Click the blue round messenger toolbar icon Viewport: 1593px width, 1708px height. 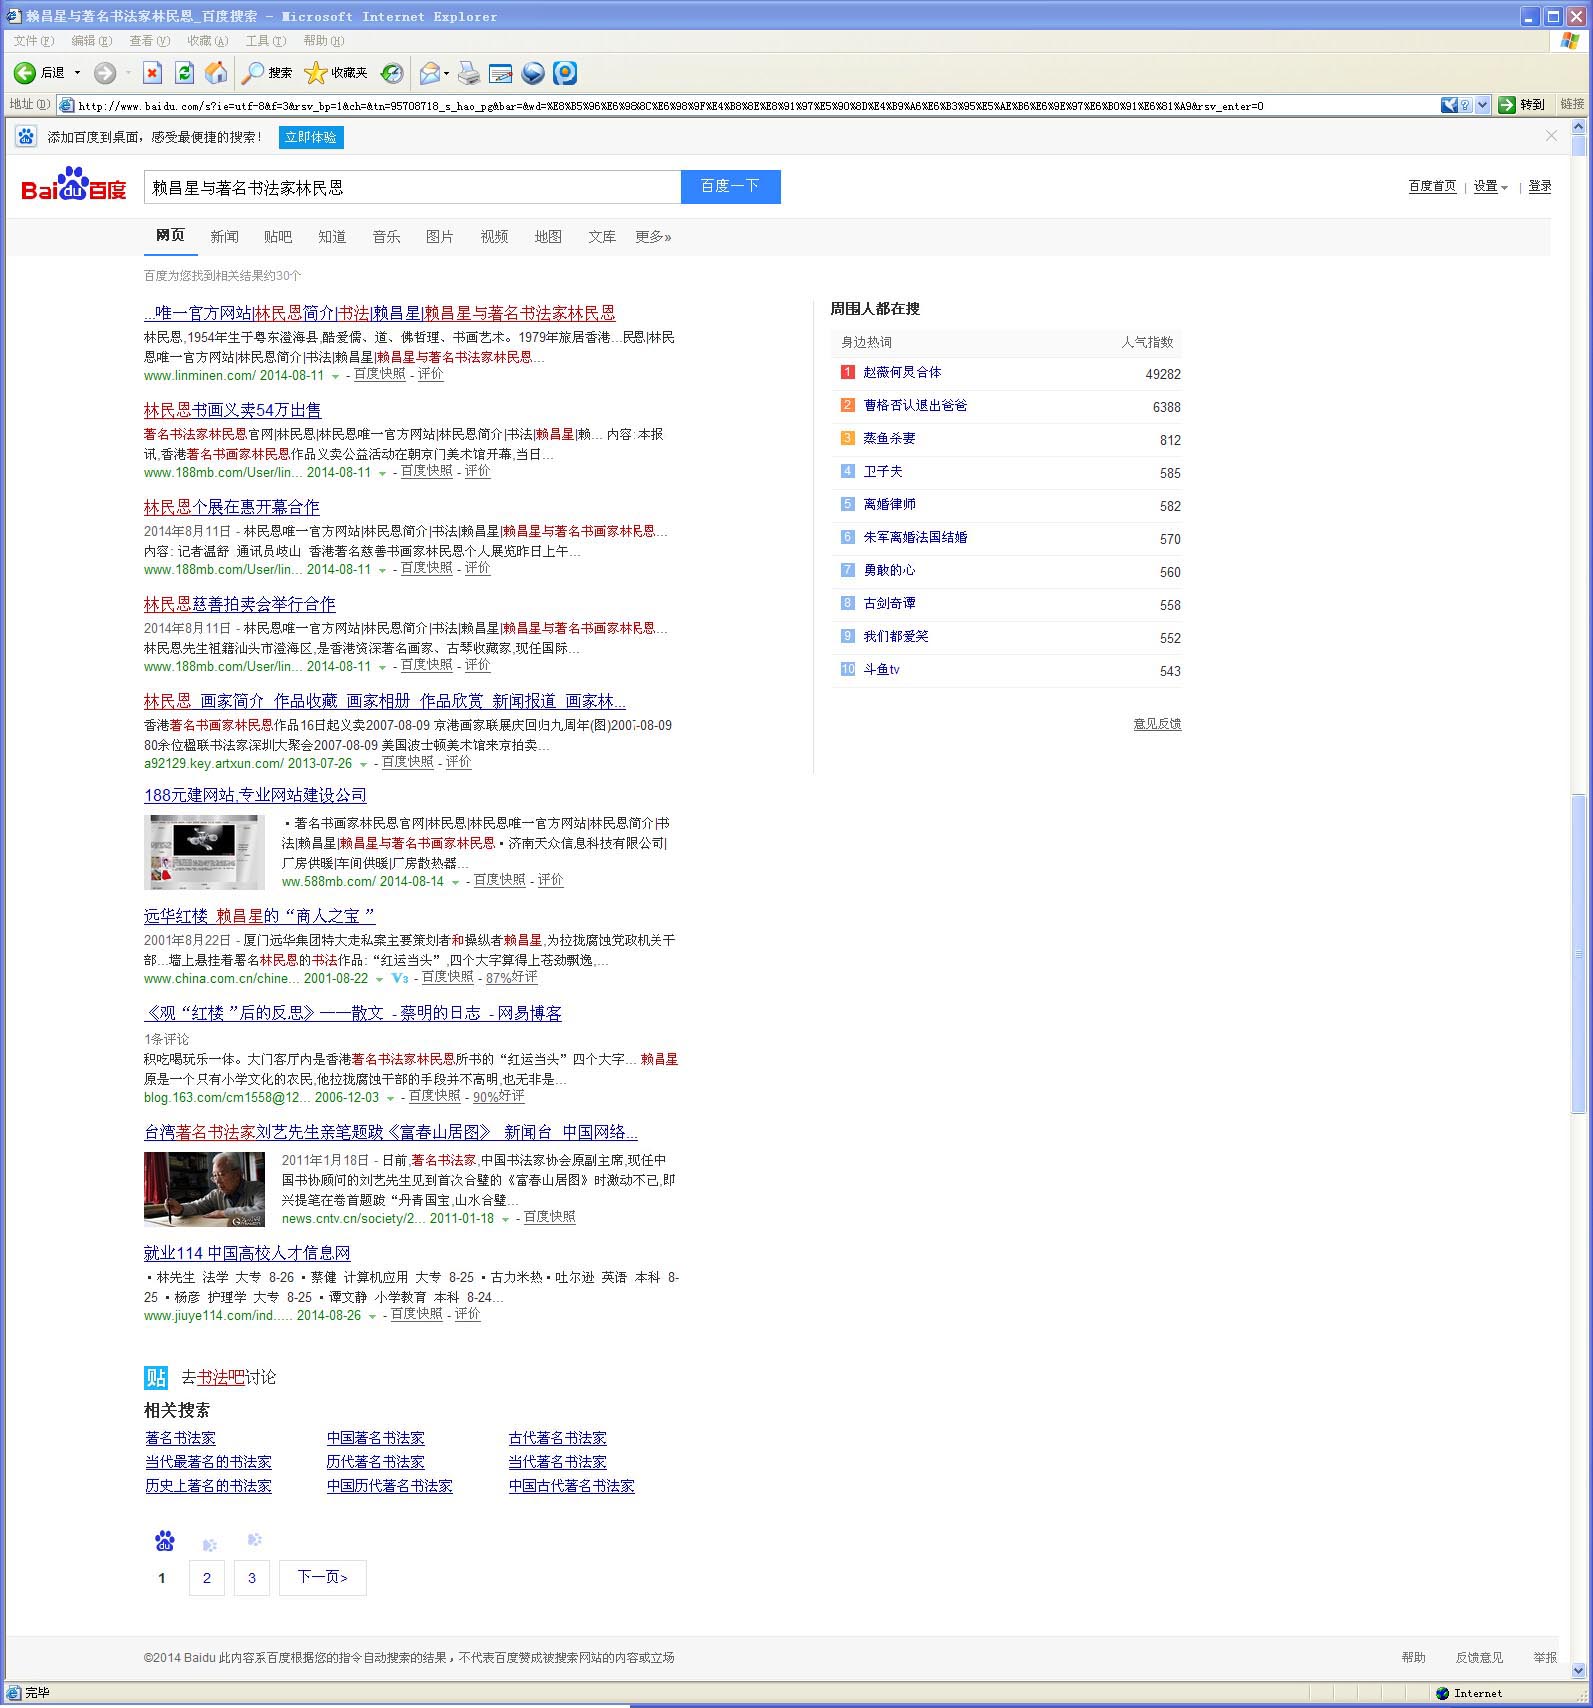coord(533,73)
